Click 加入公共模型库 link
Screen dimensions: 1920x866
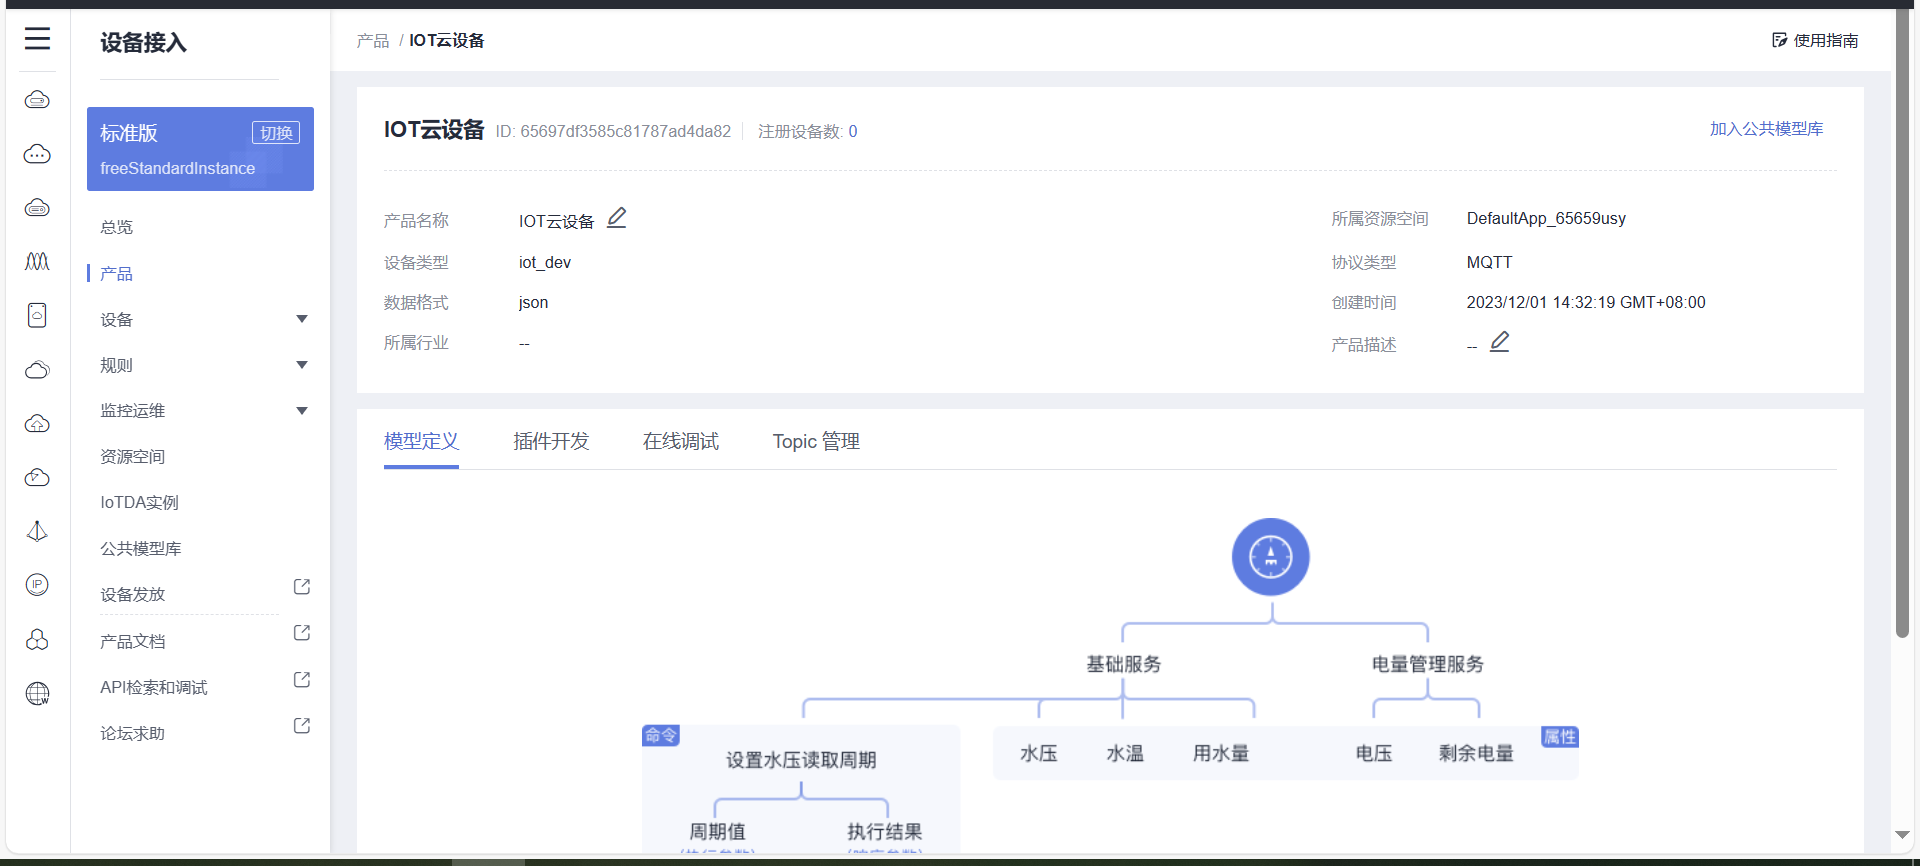pos(1765,129)
